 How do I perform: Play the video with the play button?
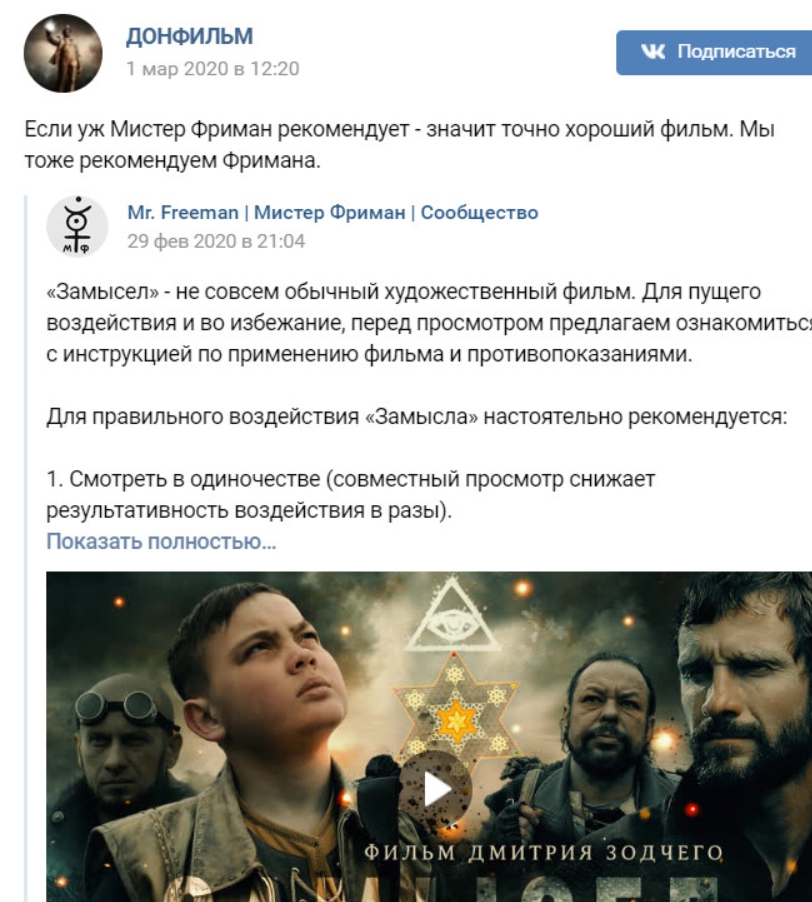[x=435, y=789]
